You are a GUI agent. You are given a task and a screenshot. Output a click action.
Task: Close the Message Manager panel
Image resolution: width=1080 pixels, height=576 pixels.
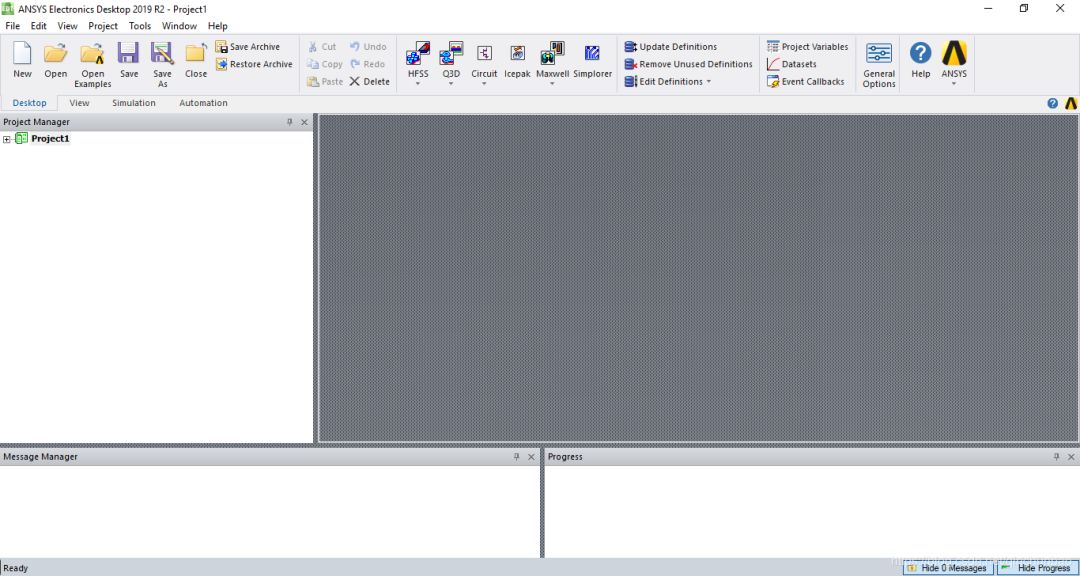click(531, 457)
